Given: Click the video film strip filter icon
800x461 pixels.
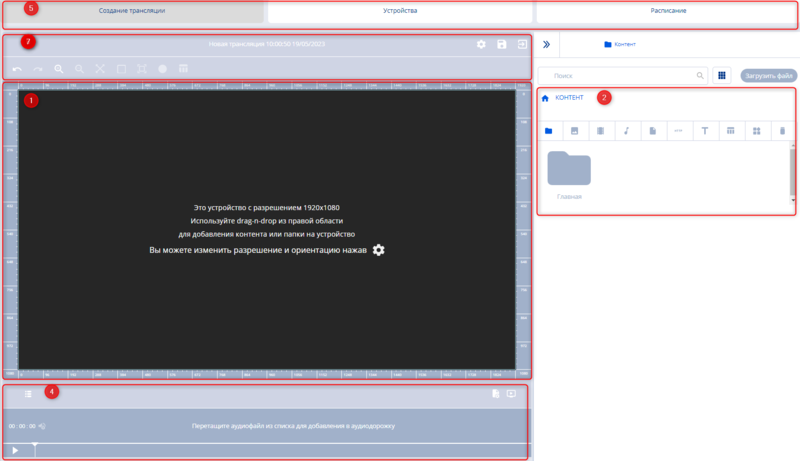Looking at the screenshot, I should pyautogui.click(x=600, y=131).
